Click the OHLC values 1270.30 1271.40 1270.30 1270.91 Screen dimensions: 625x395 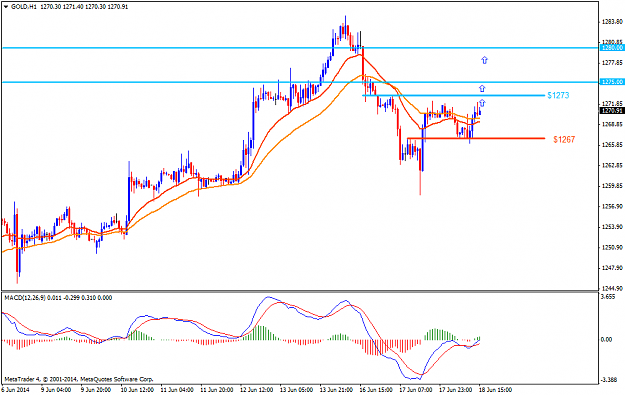coord(84,7)
